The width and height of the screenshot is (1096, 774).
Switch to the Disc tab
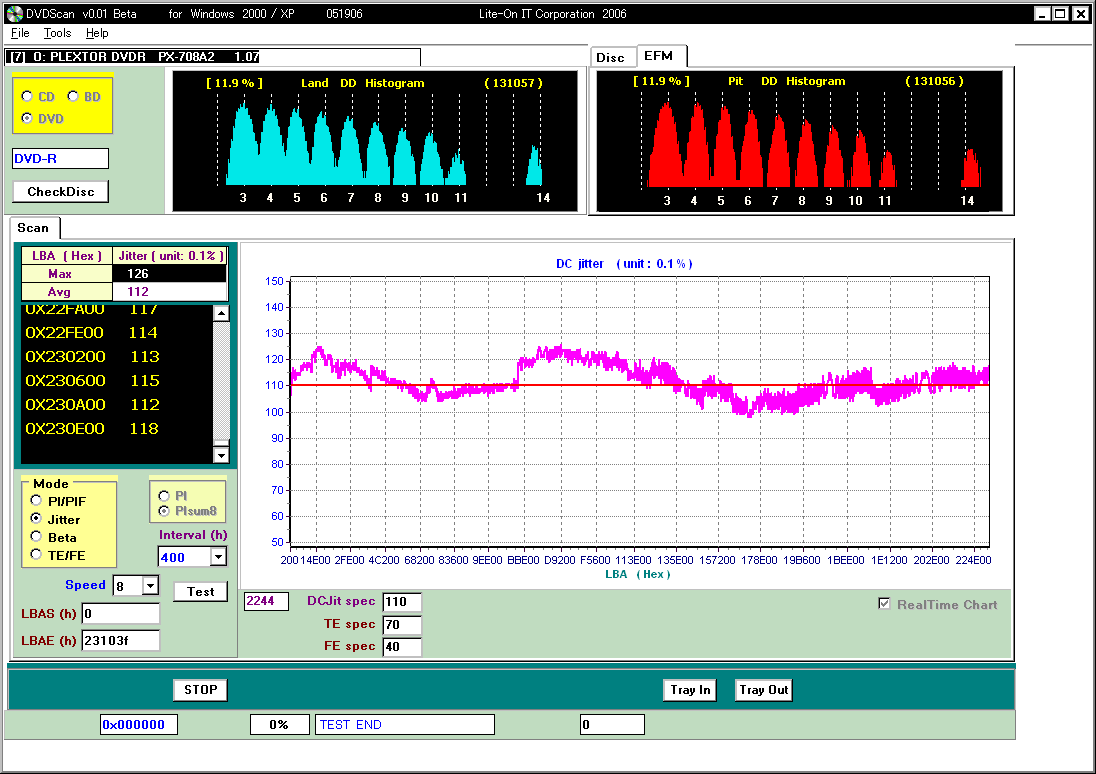610,57
